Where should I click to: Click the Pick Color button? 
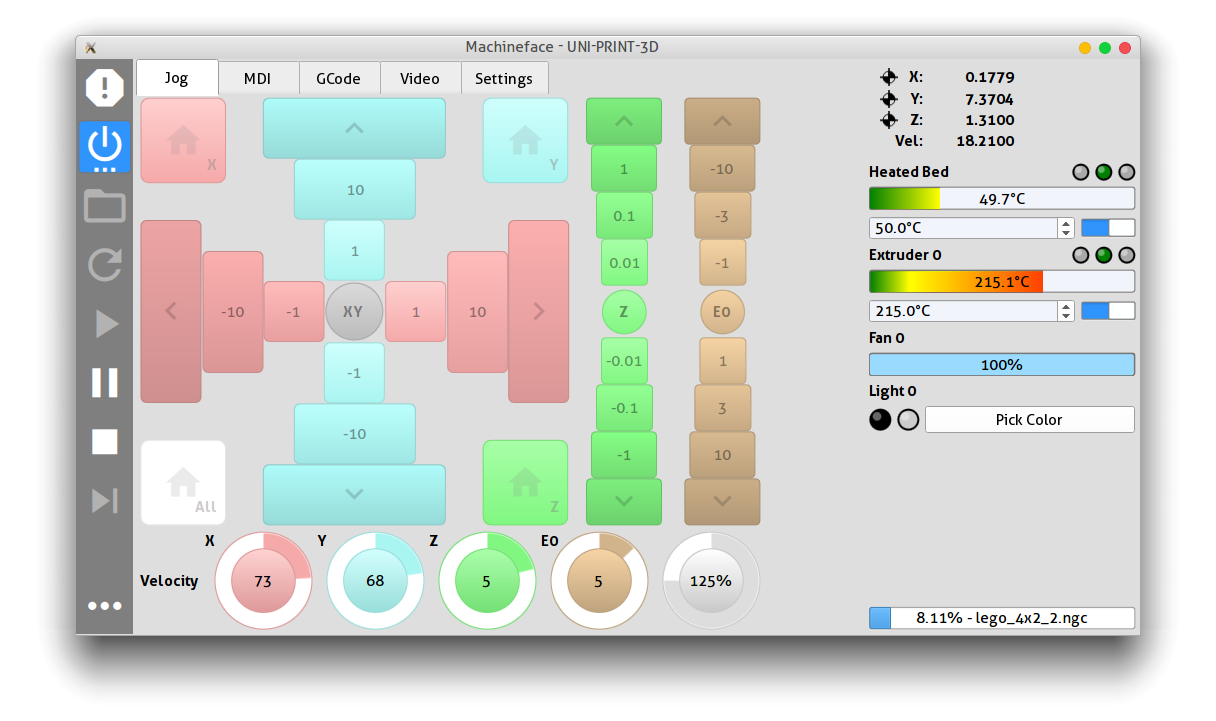(1029, 420)
